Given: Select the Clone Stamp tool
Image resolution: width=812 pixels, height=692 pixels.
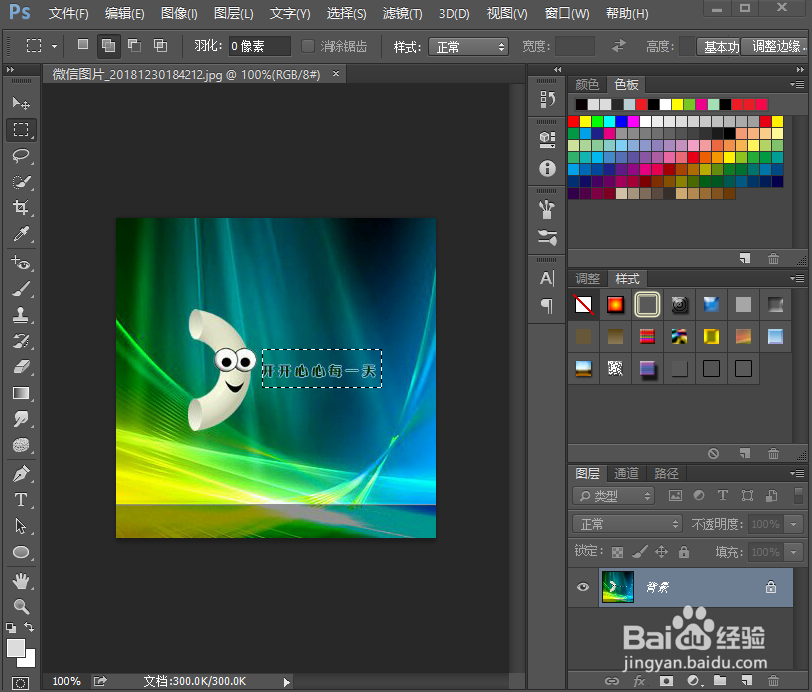Looking at the screenshot, I should tap(21, 314).
